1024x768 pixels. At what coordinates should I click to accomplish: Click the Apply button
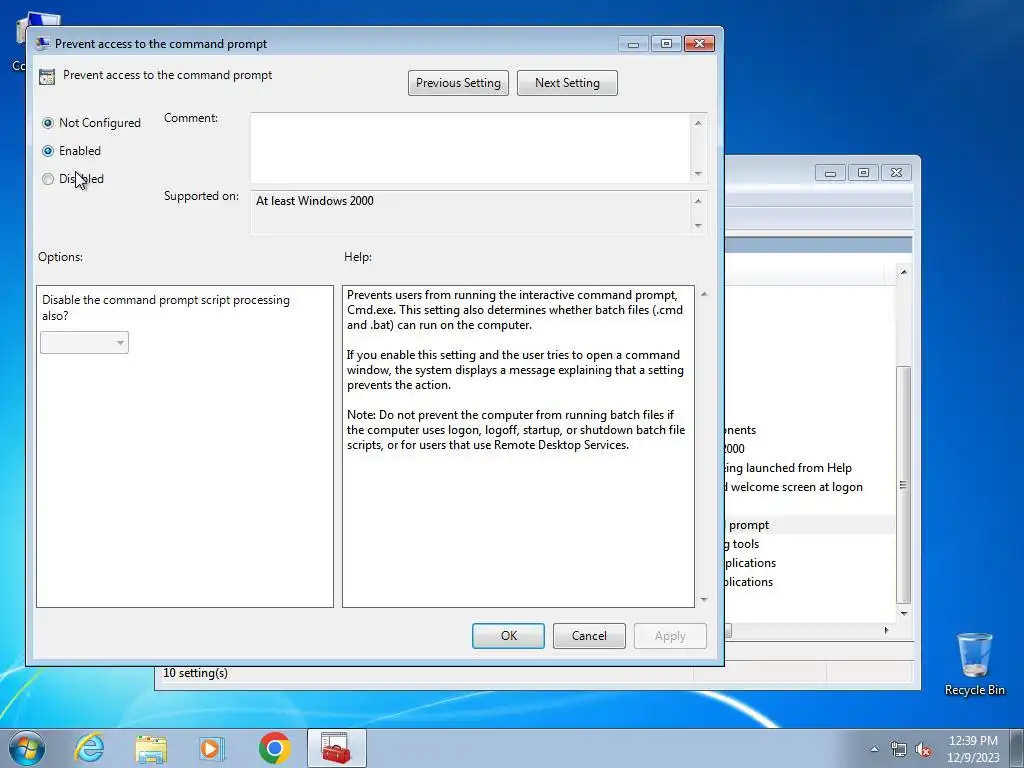(670, 635)
